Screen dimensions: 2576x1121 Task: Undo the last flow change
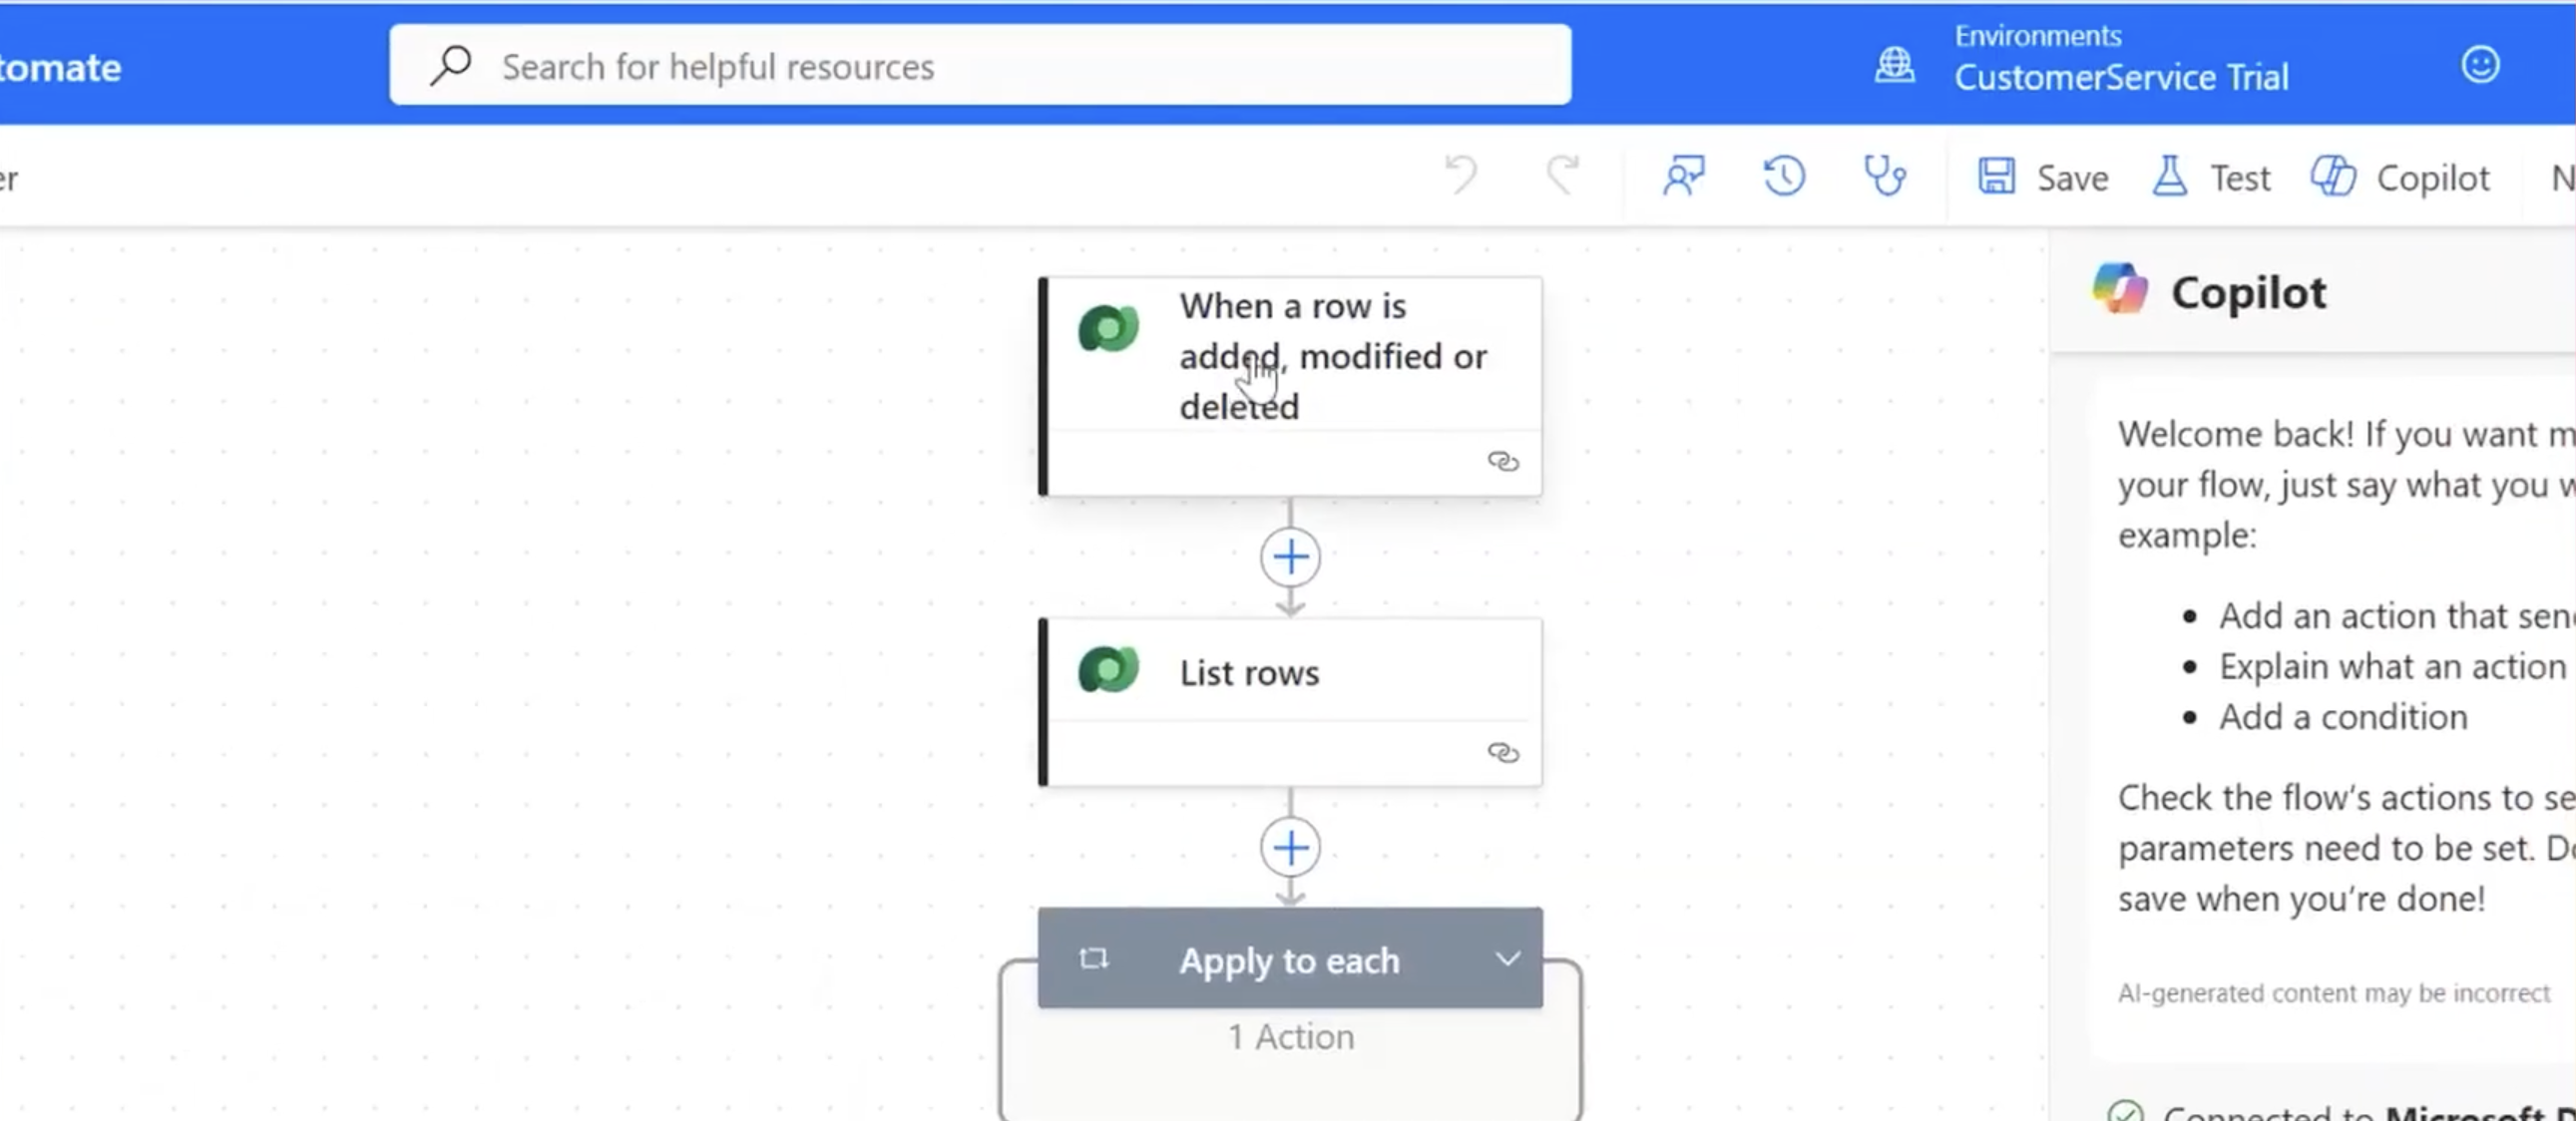(x=1461, y=176)
